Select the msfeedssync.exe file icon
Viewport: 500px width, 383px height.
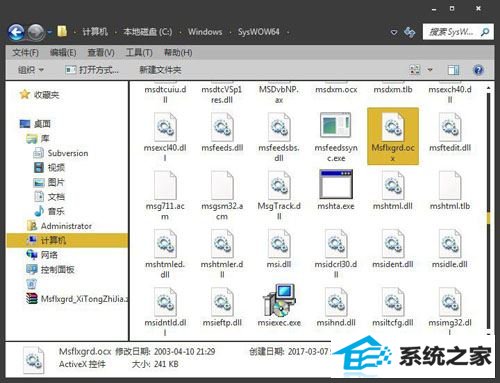(336, 125)
